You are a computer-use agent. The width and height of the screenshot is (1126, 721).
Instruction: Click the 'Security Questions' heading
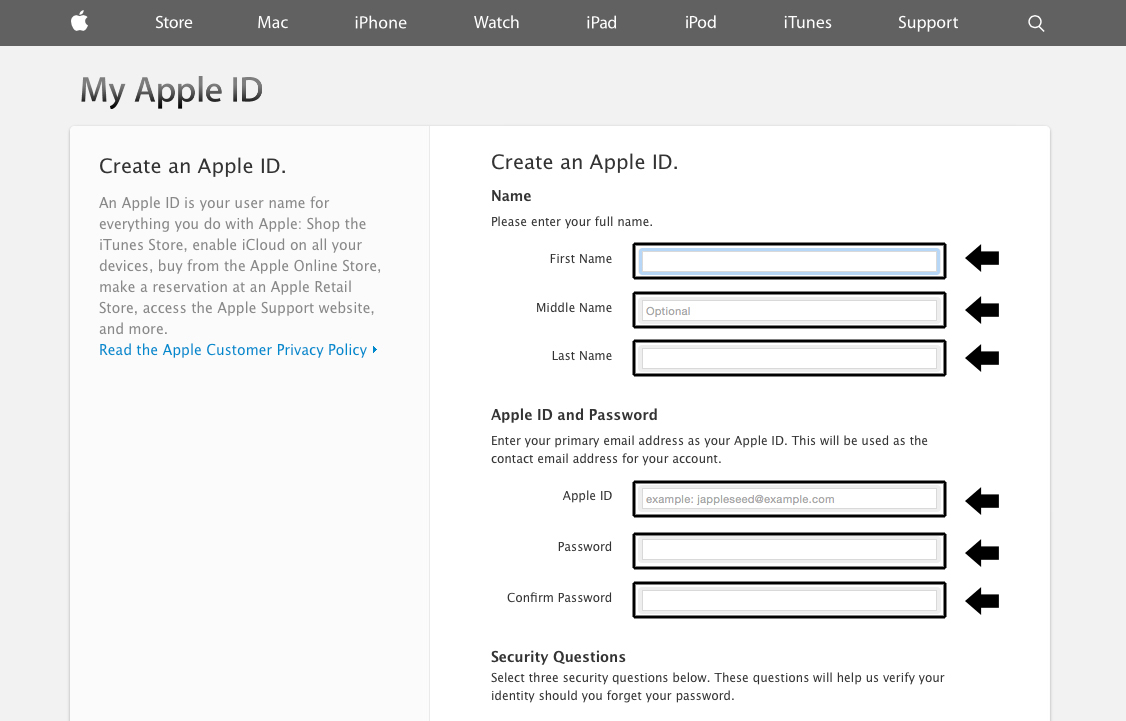pos(558,657)
